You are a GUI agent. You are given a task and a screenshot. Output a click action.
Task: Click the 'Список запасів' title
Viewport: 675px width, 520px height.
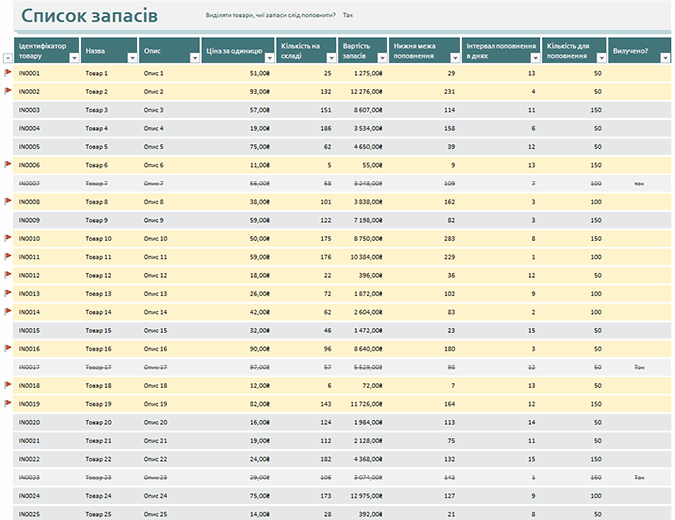88,16
